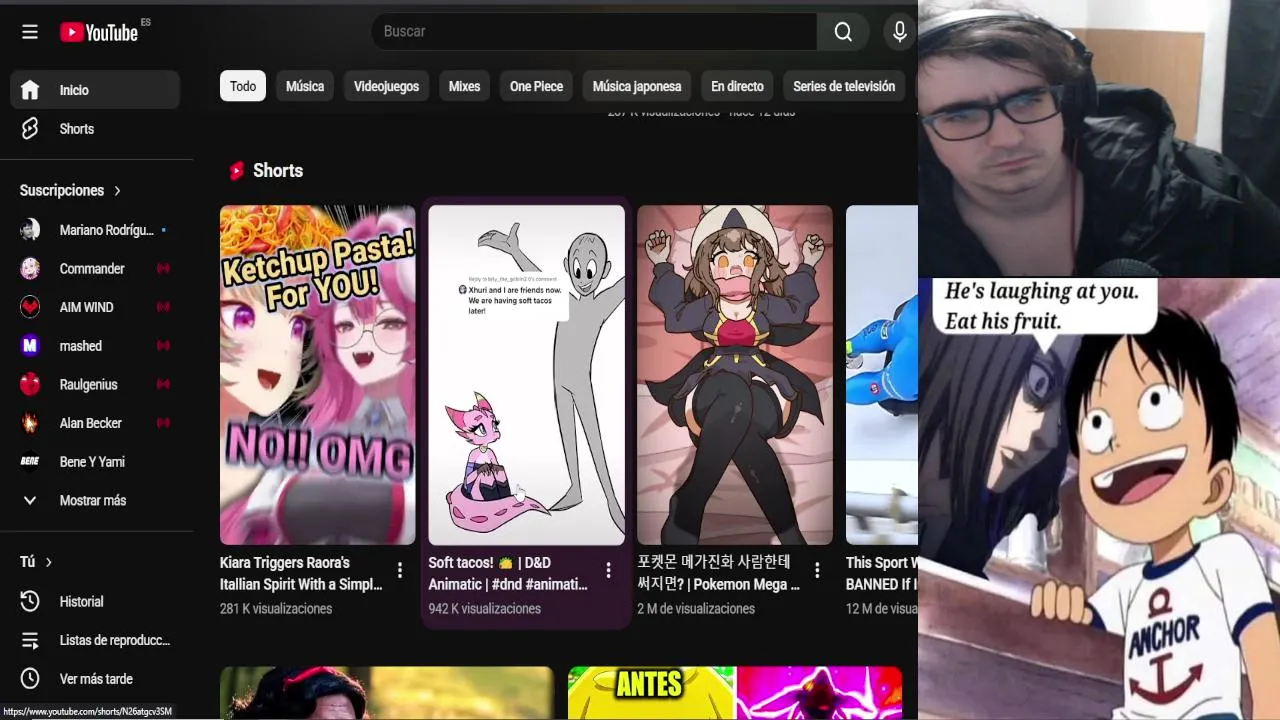Open Listas de reproducción playlist icon

click(30, 640)
